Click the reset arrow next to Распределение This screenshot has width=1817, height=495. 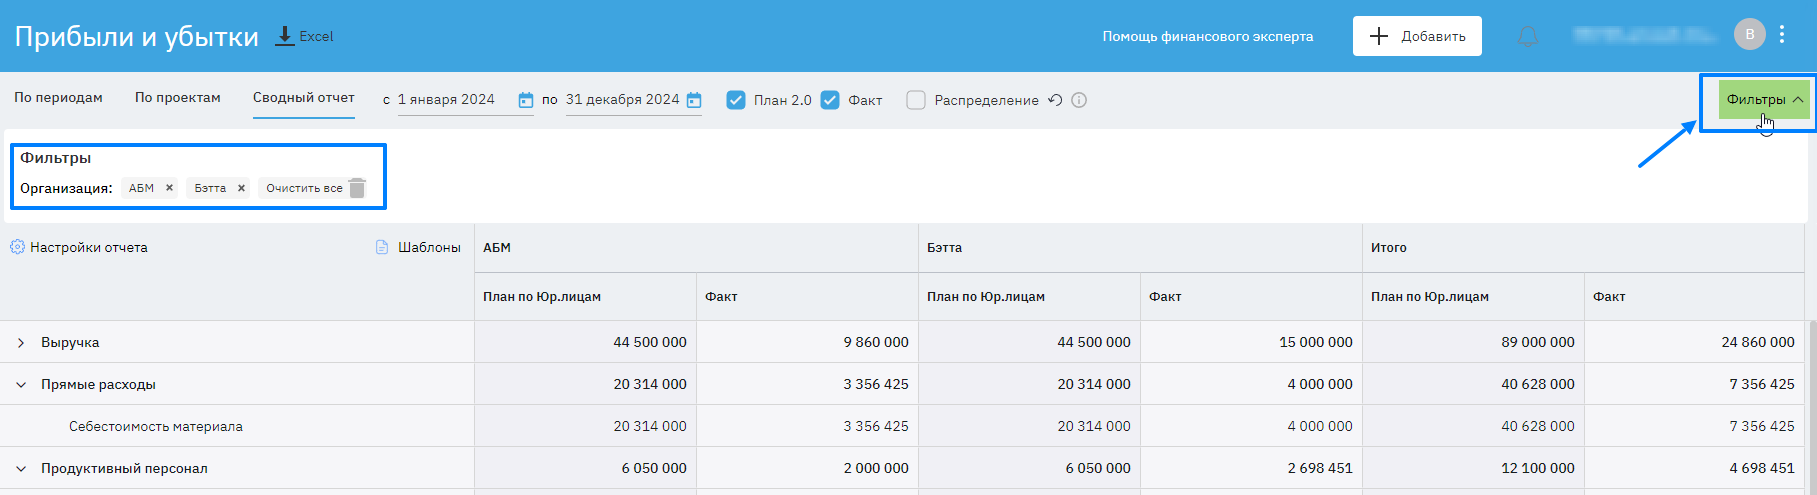point(1055,100)
